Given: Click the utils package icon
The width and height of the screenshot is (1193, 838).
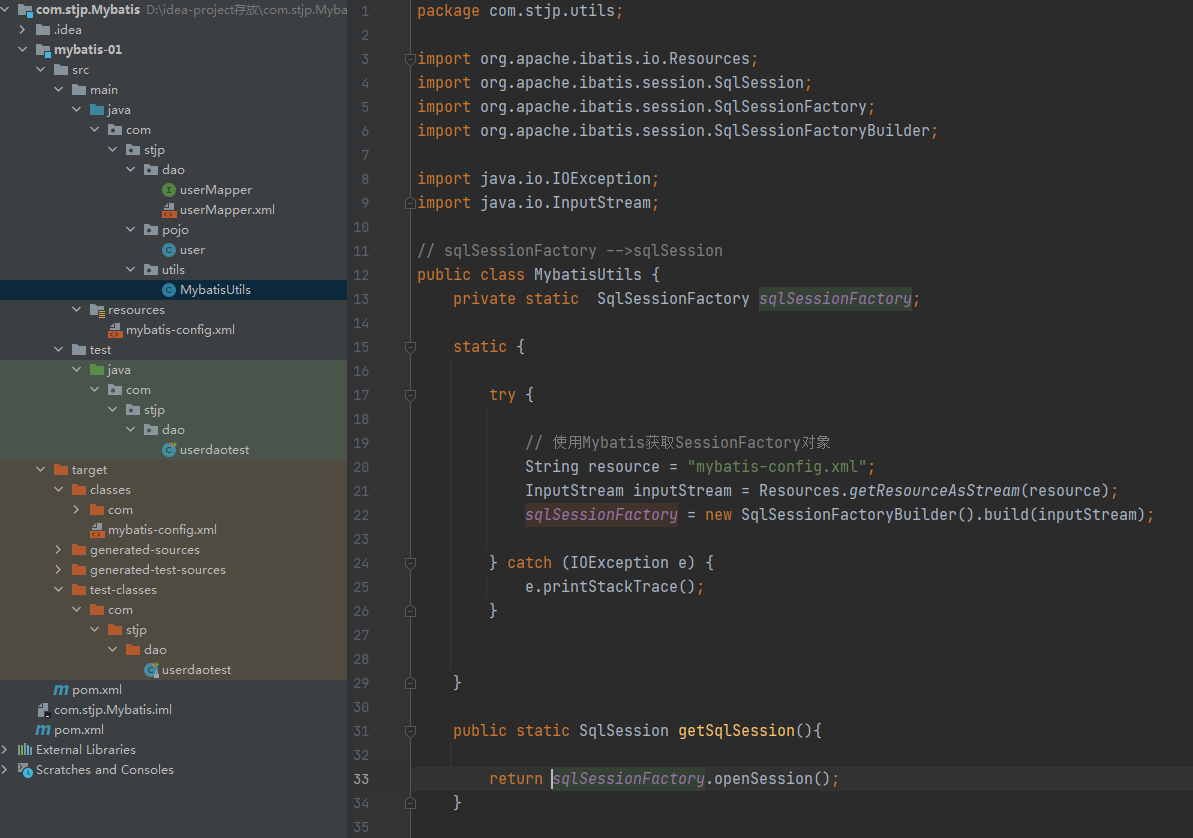Looking at the screenshot, I should (151, 269).
